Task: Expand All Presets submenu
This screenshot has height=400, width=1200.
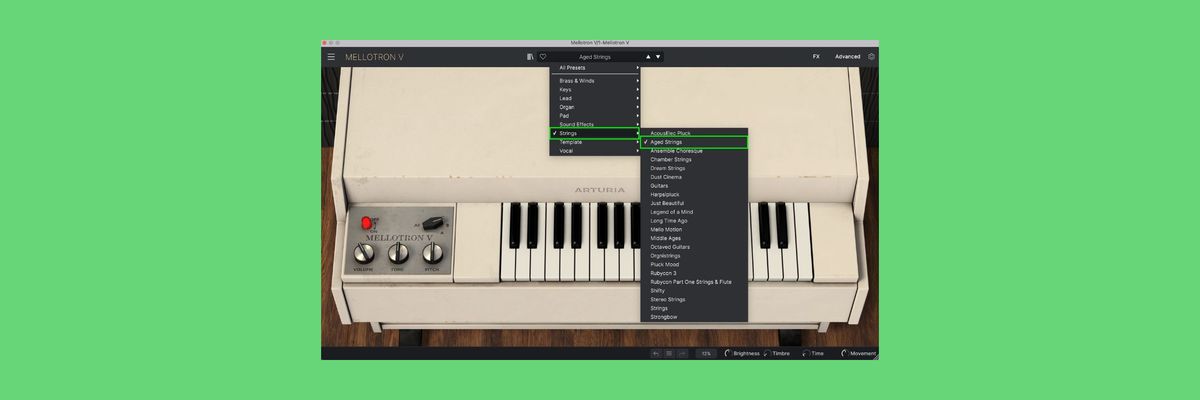Action: [595, 67]
